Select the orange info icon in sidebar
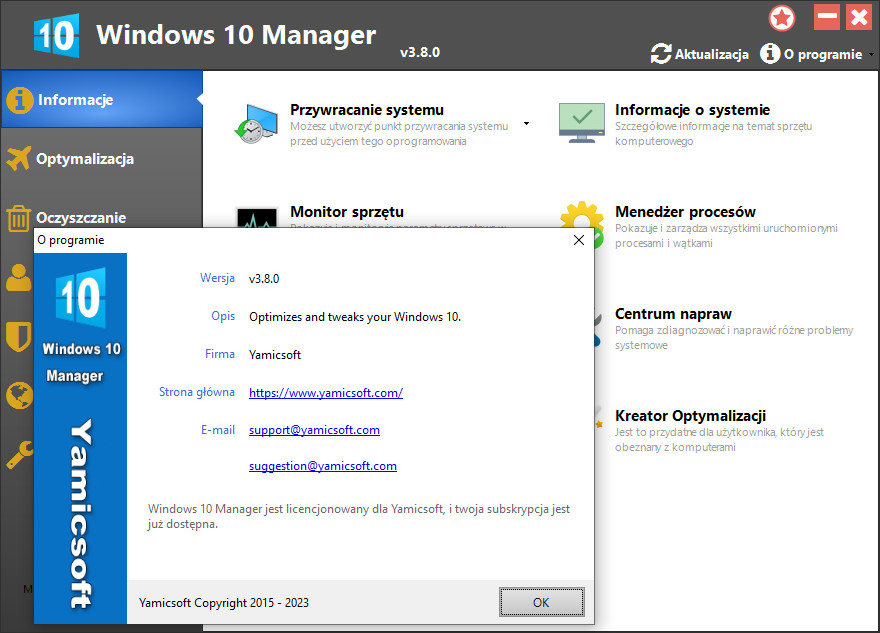The width and height of the screenshot is (880, 633). click(x=20, y=100)
